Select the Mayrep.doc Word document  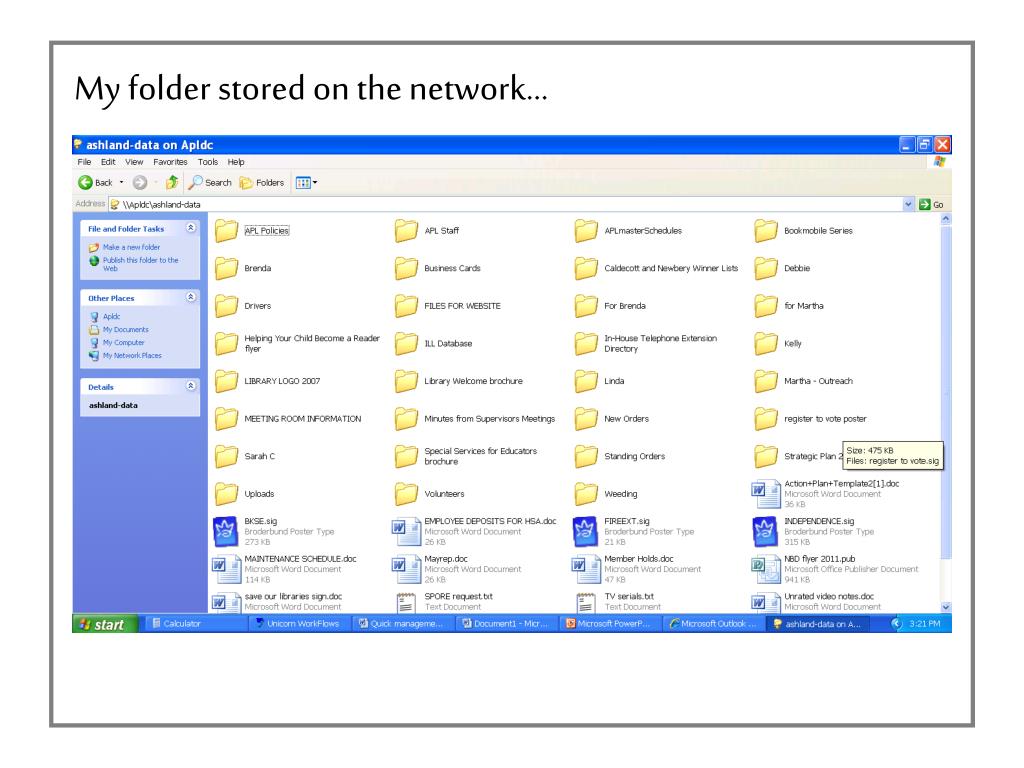coord(458,569)
